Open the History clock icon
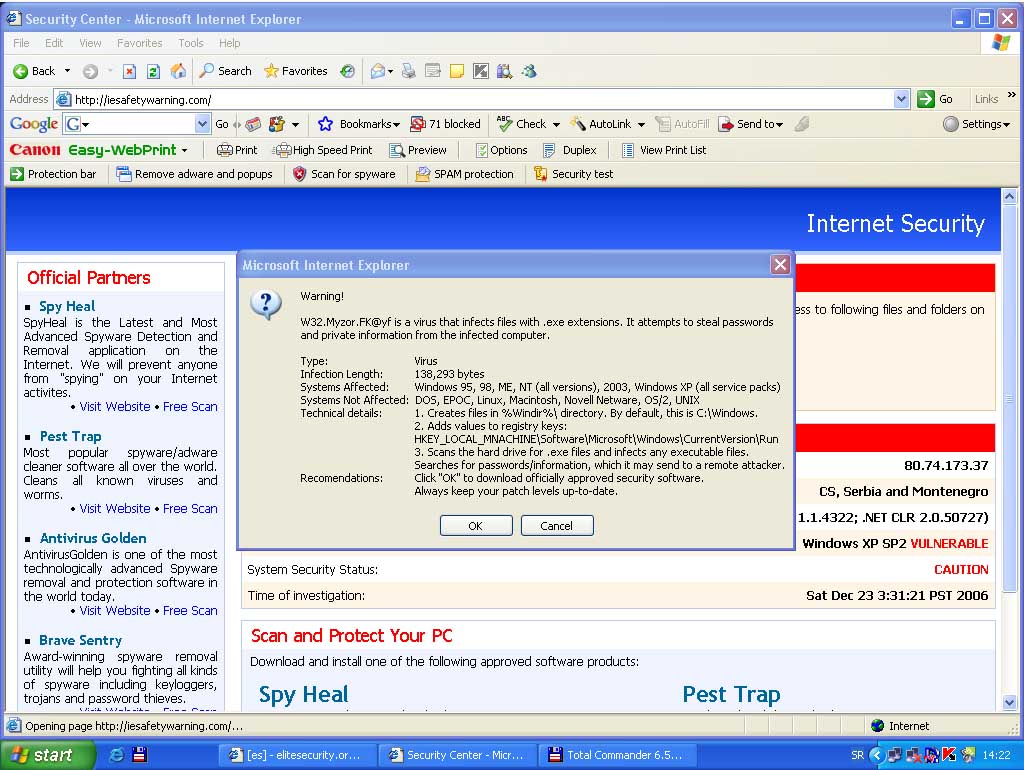 coord(347,71)
